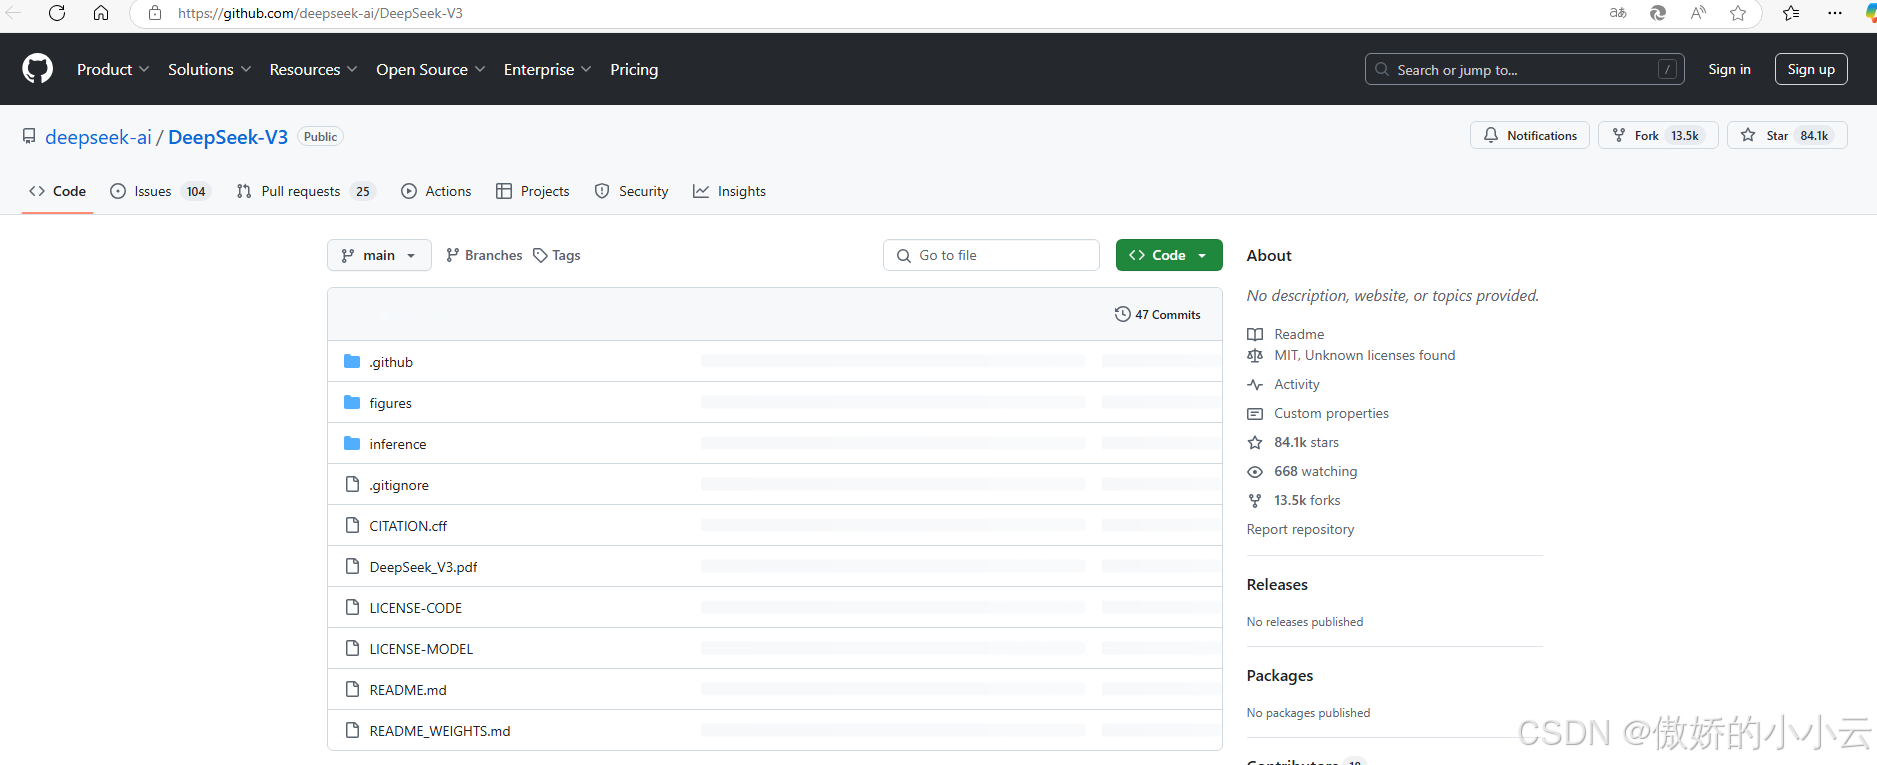The height and width of the screenshot is (765, 1877).
Task: View the Branches list
Action: 484,255
